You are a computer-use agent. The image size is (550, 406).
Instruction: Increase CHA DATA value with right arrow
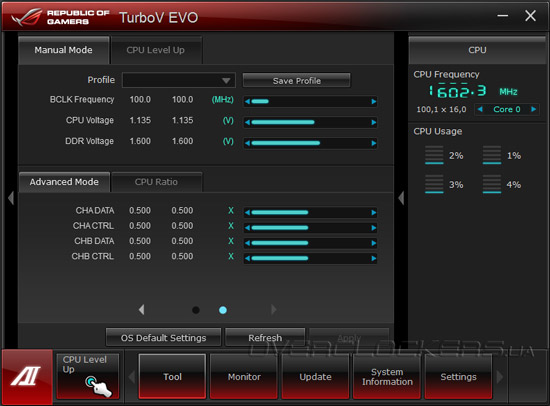[x=374, y=212]
